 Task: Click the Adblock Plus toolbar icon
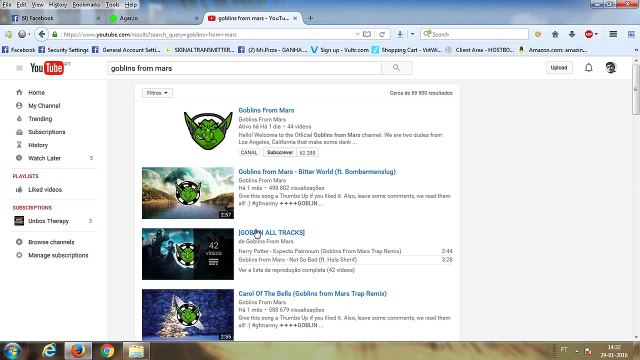click(589, 34)
